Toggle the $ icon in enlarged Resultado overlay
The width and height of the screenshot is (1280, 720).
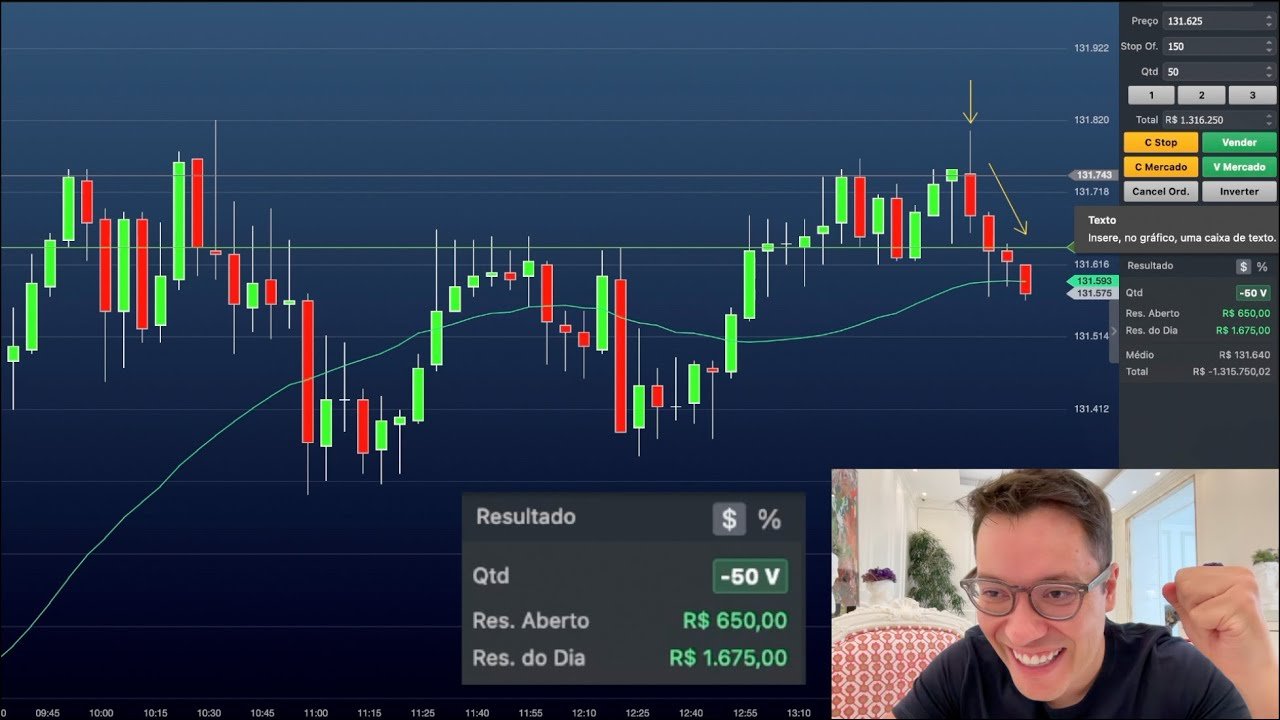729,519
